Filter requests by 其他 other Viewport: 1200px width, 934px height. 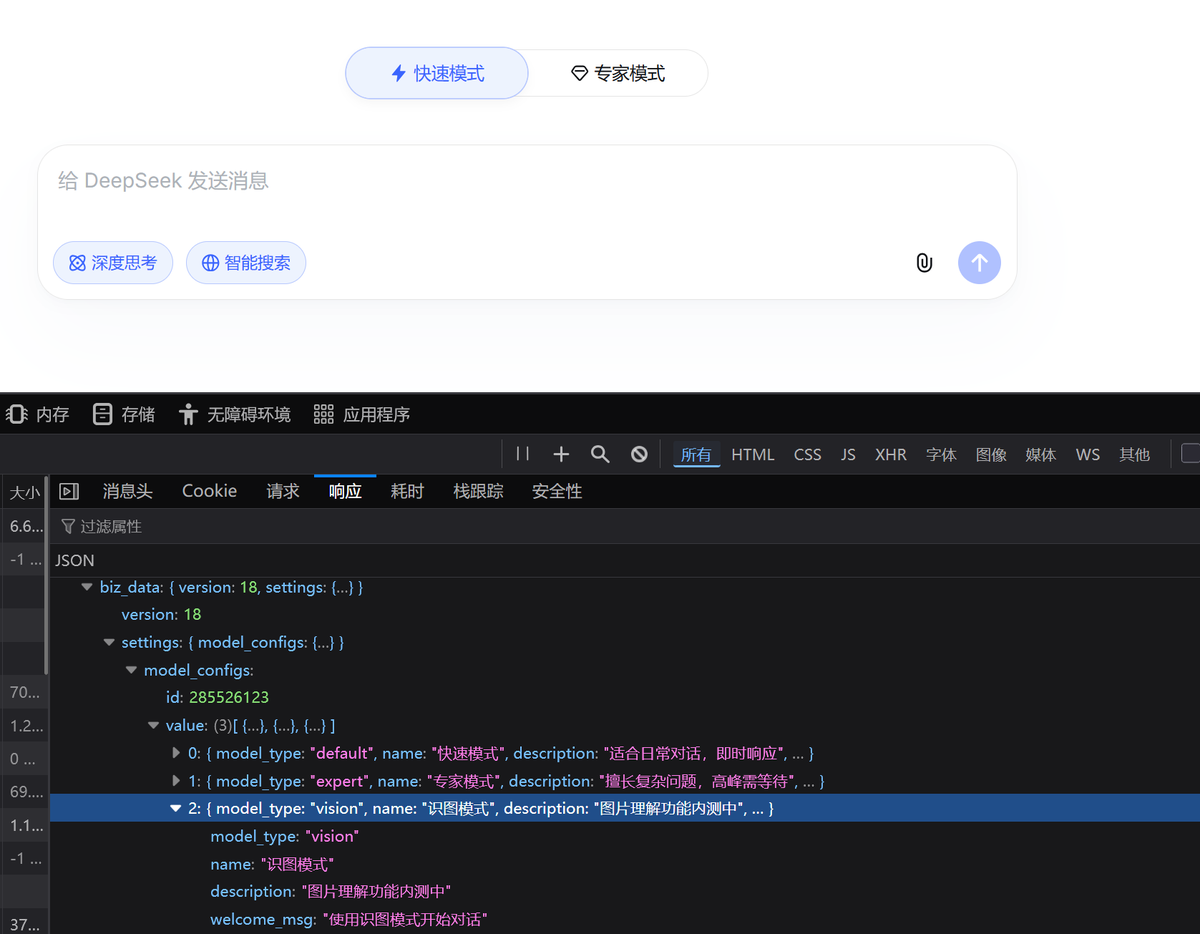point(1135,454)
